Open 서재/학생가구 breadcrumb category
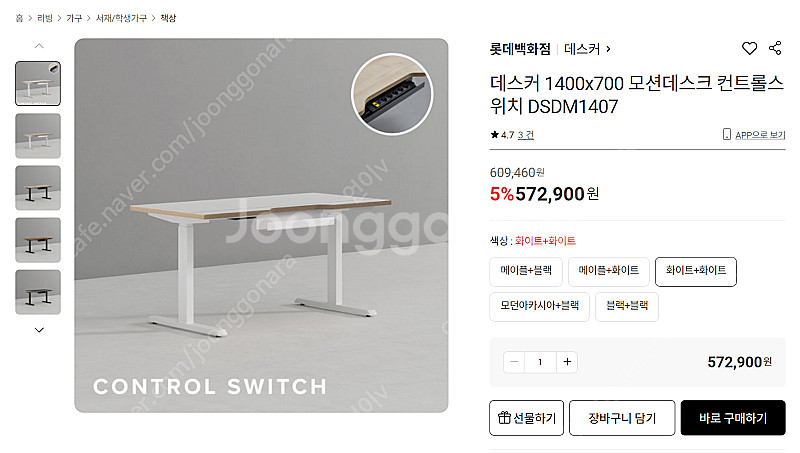Viewport: 800px width, 453px height. (x=121, y=18)
